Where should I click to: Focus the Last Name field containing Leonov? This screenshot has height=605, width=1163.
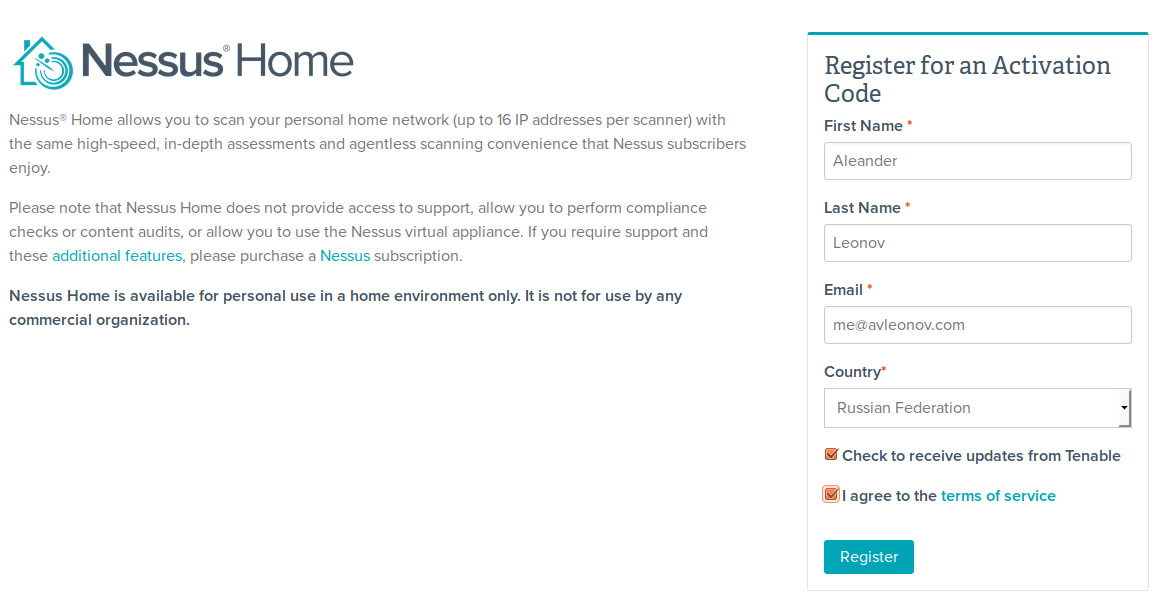point(978,243)
